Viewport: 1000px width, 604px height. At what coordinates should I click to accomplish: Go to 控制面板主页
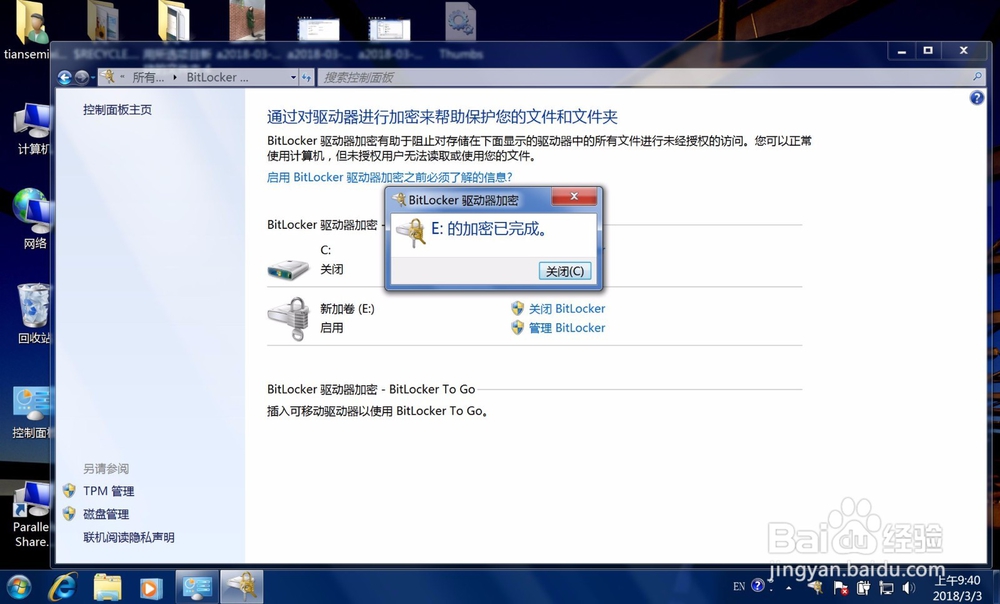tap(117, 110)
